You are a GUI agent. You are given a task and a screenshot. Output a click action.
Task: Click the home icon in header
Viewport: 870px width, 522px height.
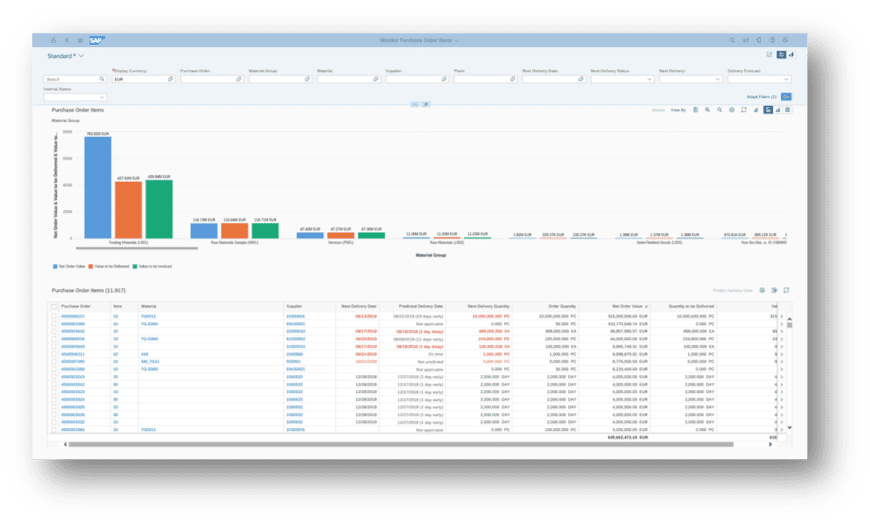click(79, 40)
